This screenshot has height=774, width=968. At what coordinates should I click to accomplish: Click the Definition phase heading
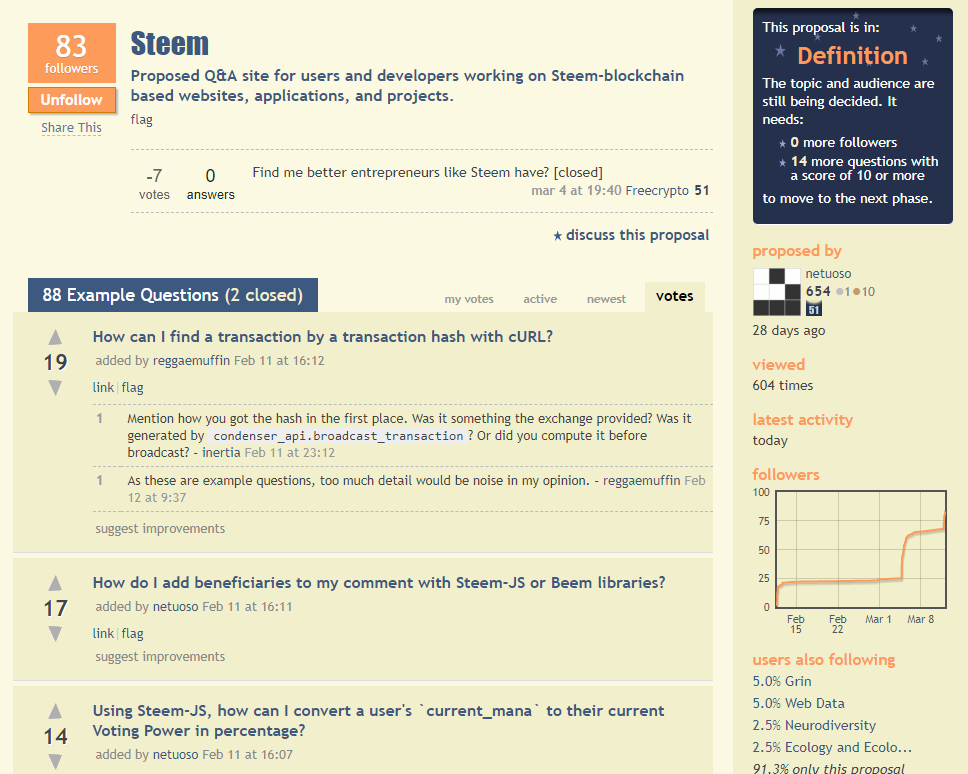click(852, 56)
